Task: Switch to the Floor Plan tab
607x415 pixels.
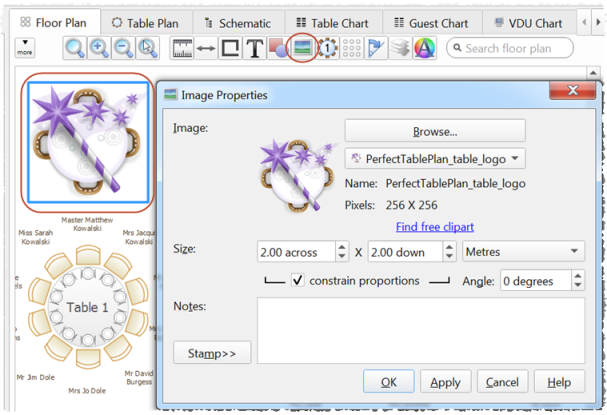Action: click(x=54, y=23)
